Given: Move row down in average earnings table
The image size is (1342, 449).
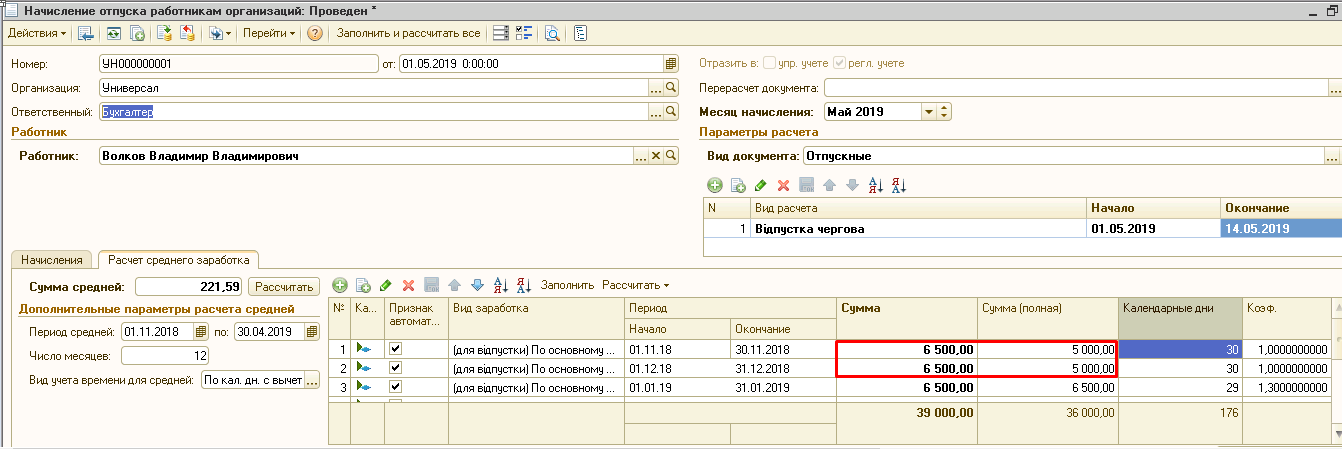Looking at the screenshot, I should click(477, 285).
